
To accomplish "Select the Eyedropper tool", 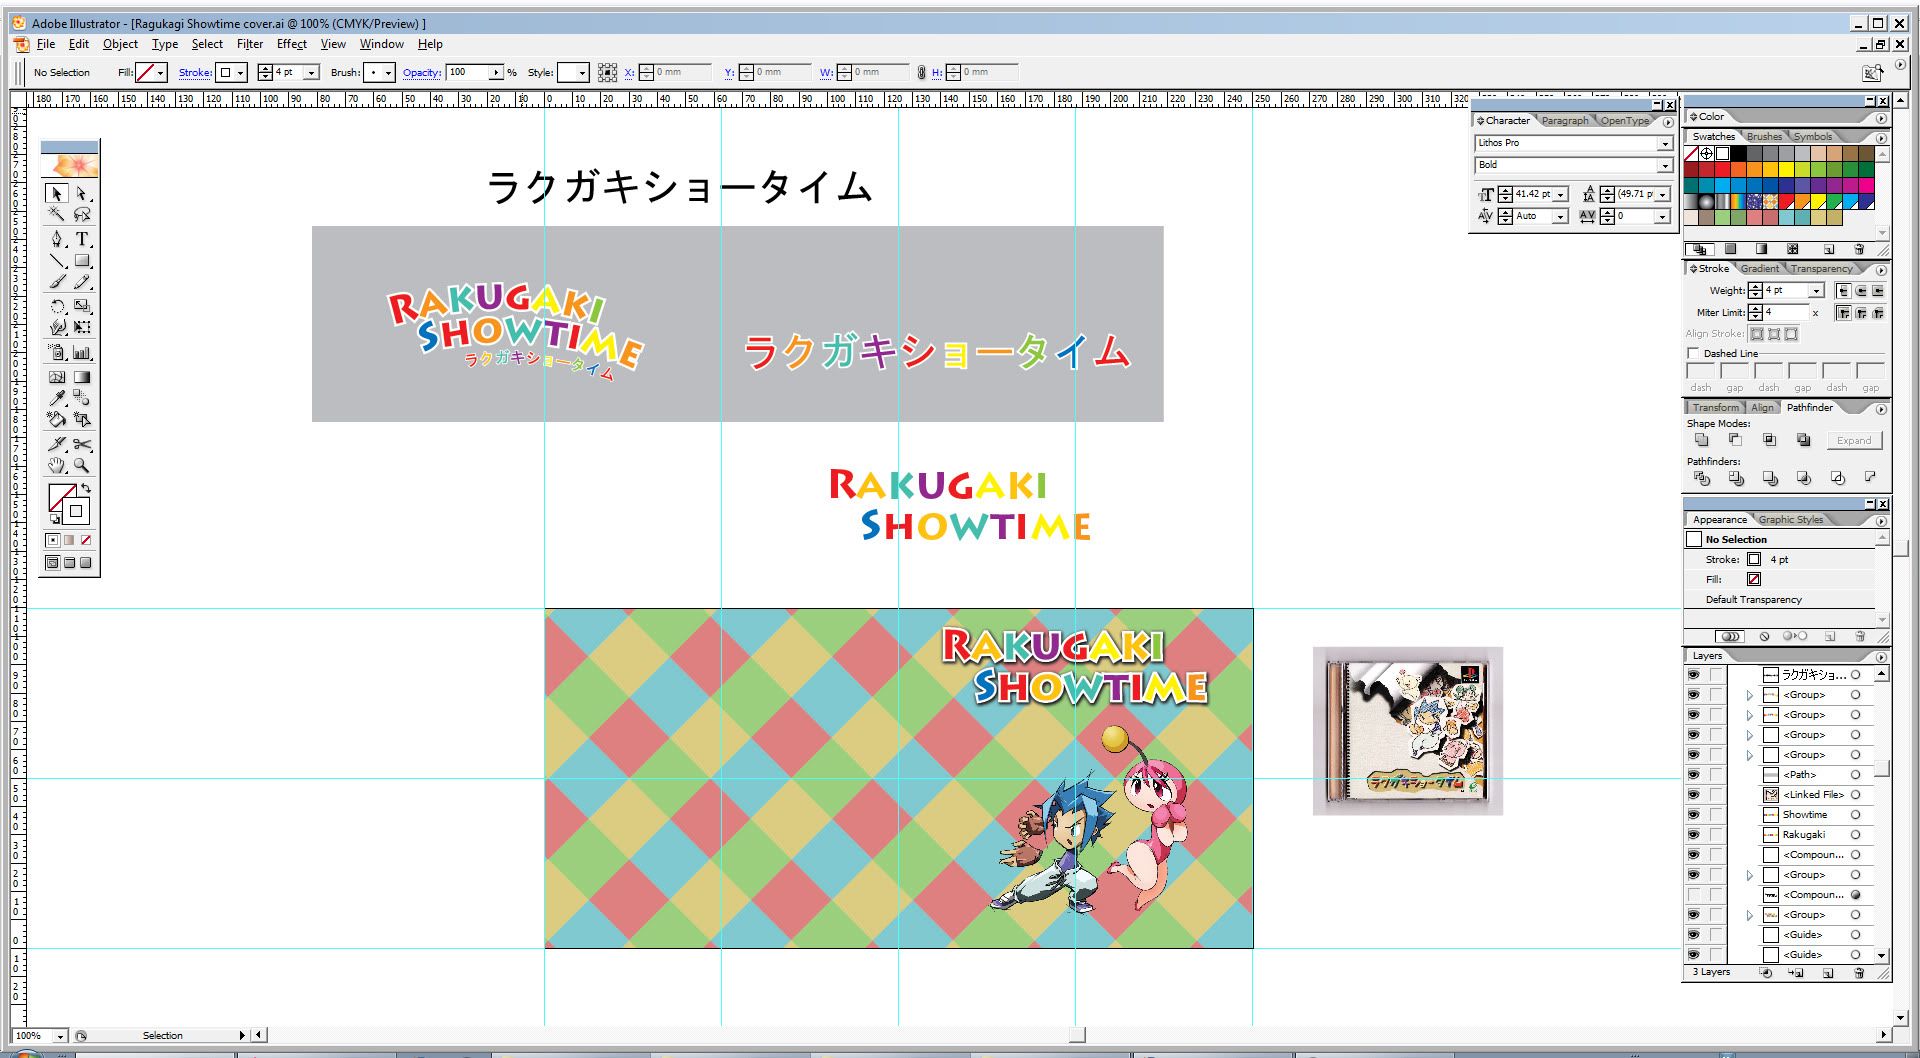I will pos(57,399).
